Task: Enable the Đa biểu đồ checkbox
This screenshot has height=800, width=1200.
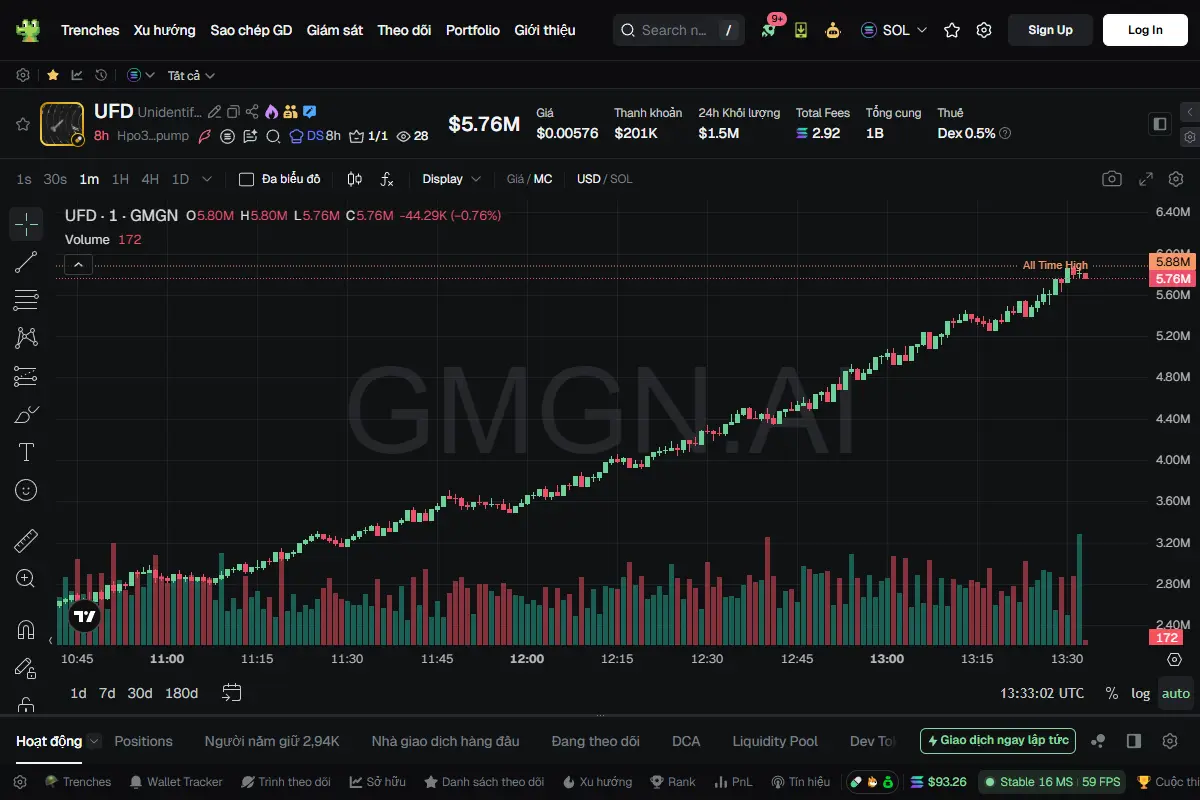Action: point(246,179)
